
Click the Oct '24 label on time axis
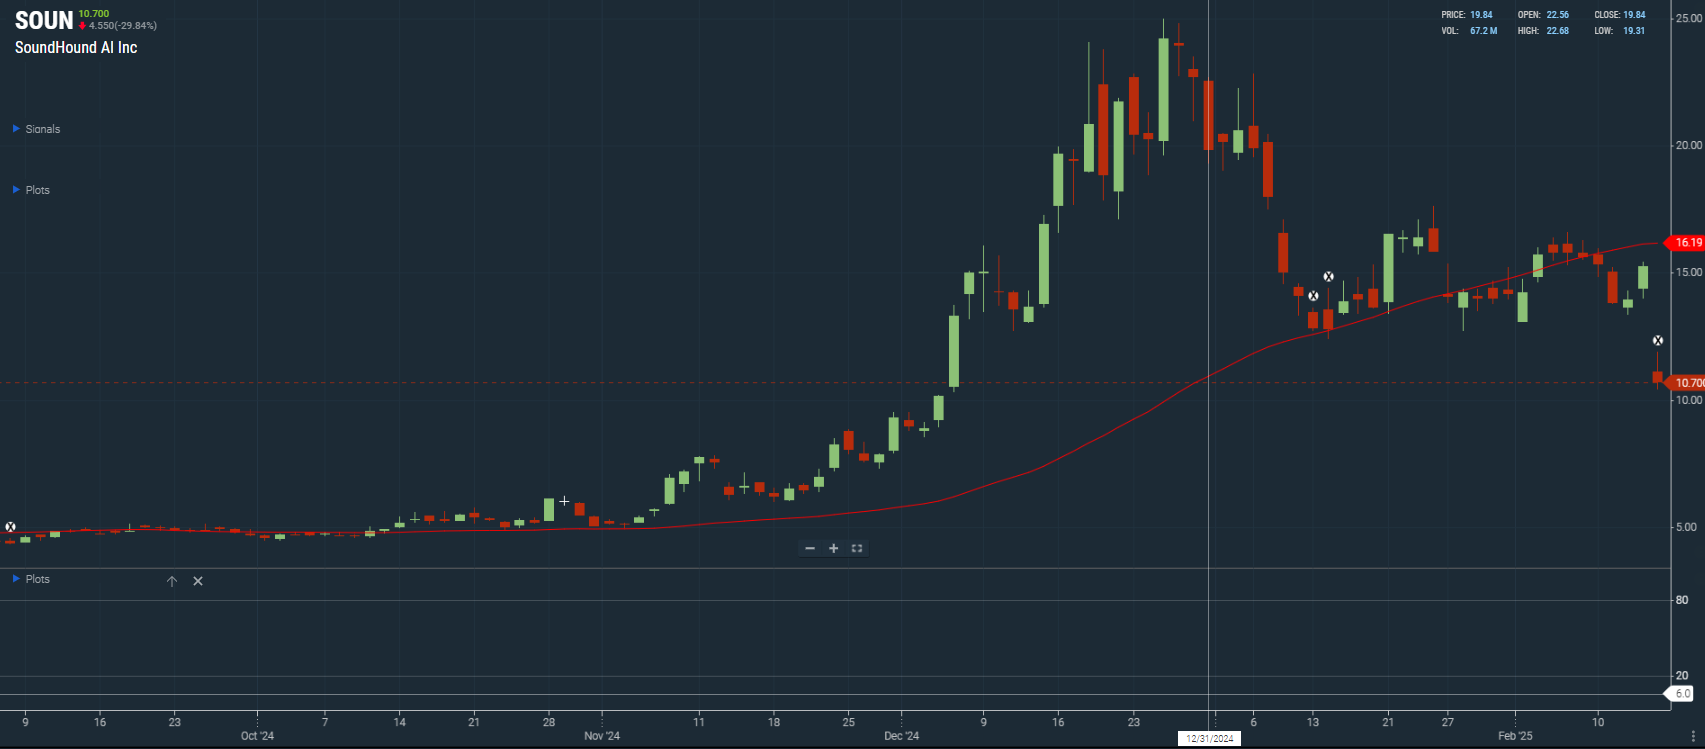(x=257, y=736)
